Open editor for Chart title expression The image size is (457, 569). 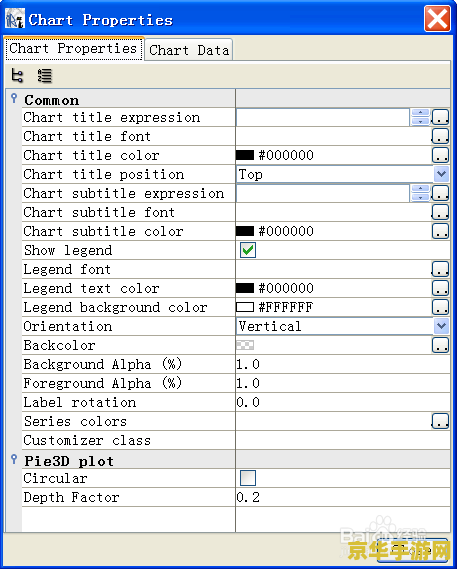pos(440,117)
